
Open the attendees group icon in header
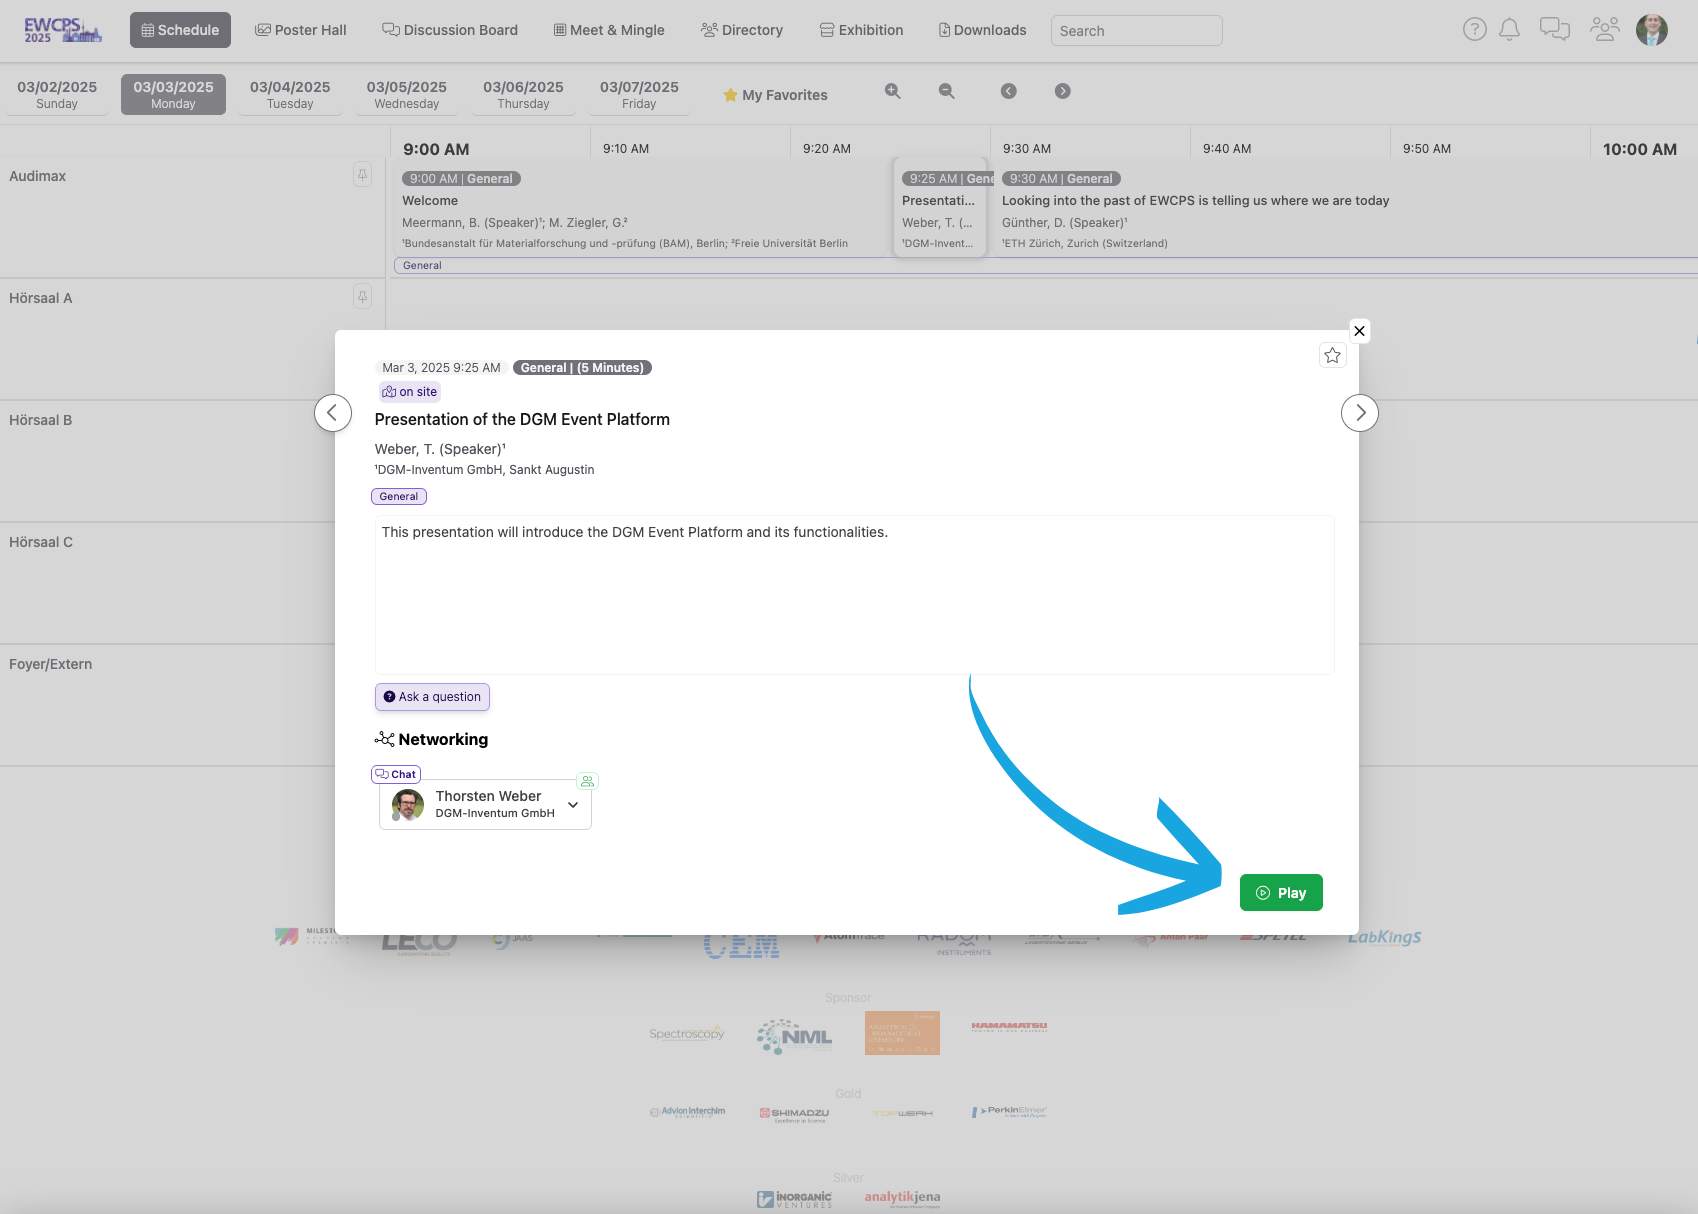[x=1604, y=30]
